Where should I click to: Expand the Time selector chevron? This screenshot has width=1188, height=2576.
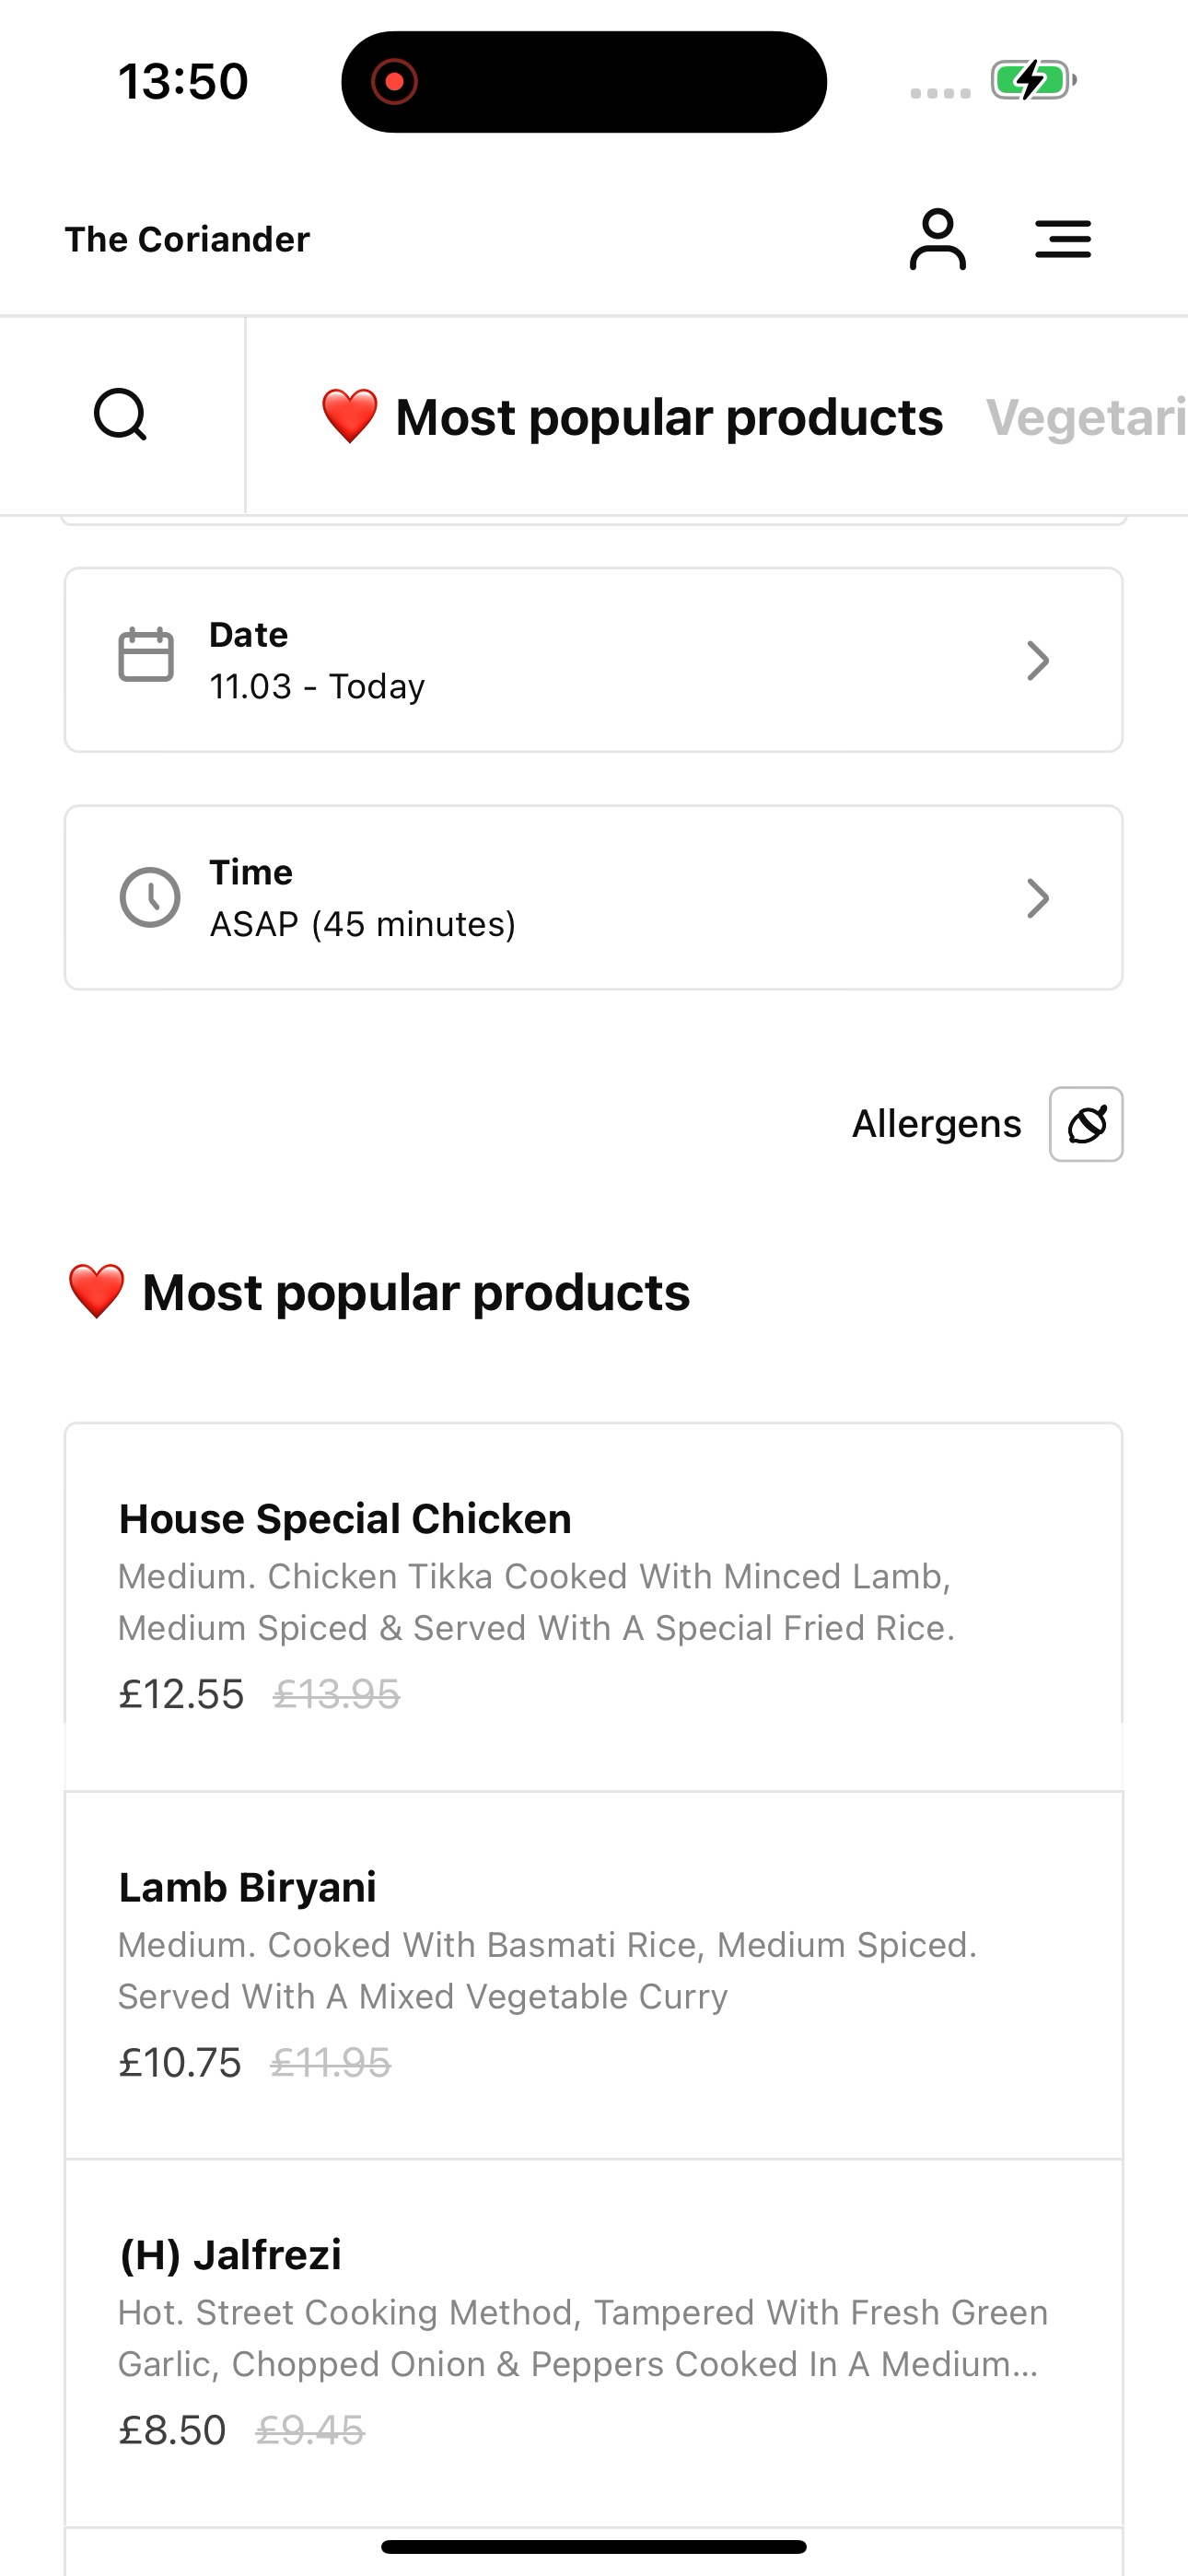(1038, 898)
